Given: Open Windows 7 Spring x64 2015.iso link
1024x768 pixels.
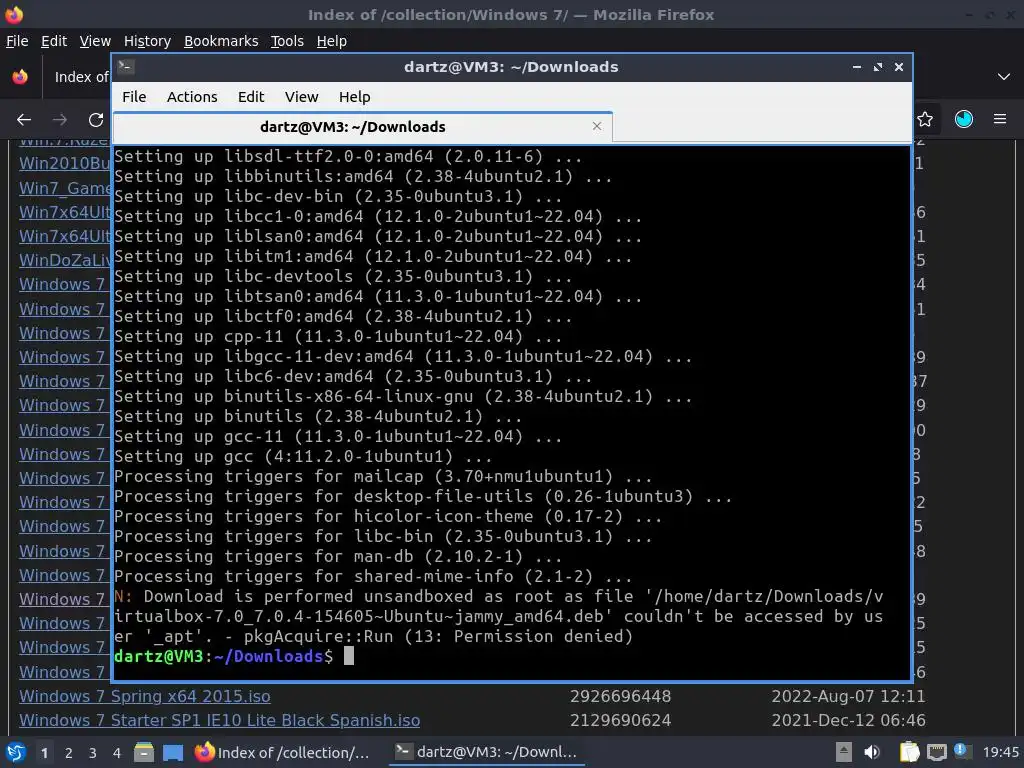Looking at the screenshot, I should (144, 696).
